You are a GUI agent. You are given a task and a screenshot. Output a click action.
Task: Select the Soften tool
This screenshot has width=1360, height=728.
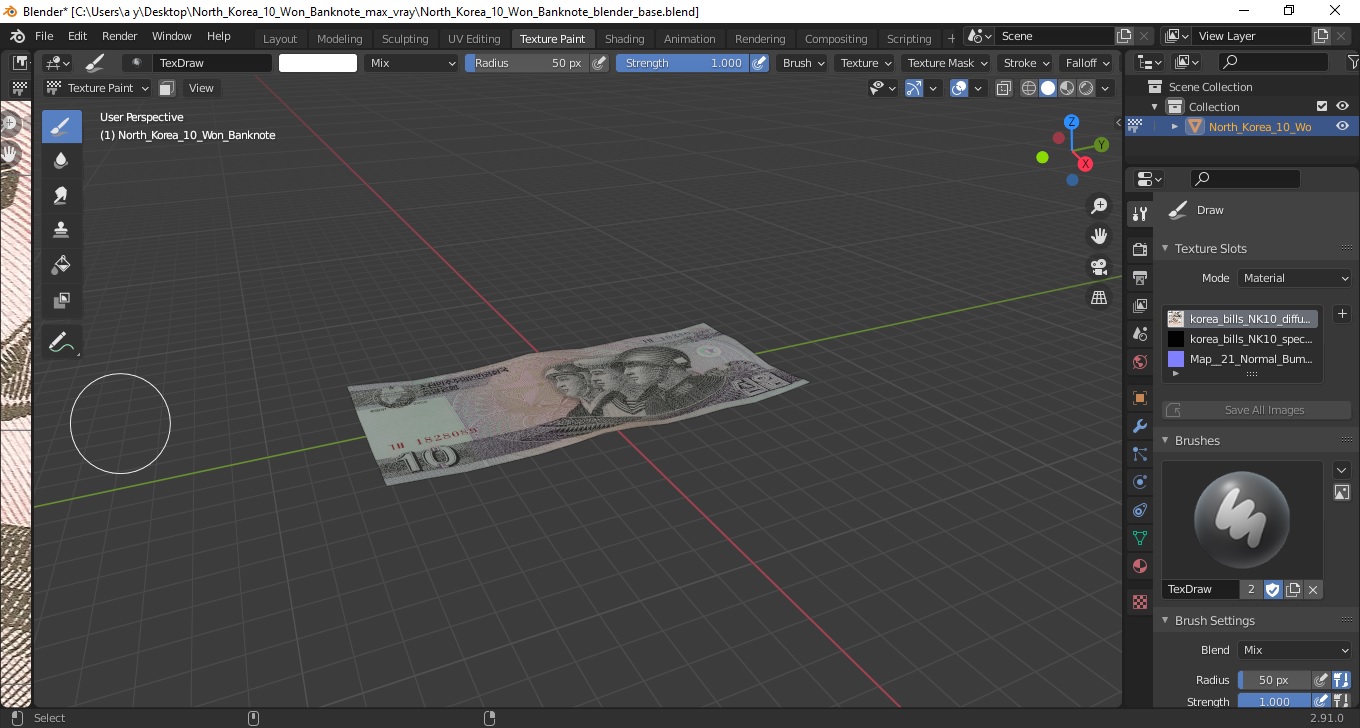tap(61, 161)
